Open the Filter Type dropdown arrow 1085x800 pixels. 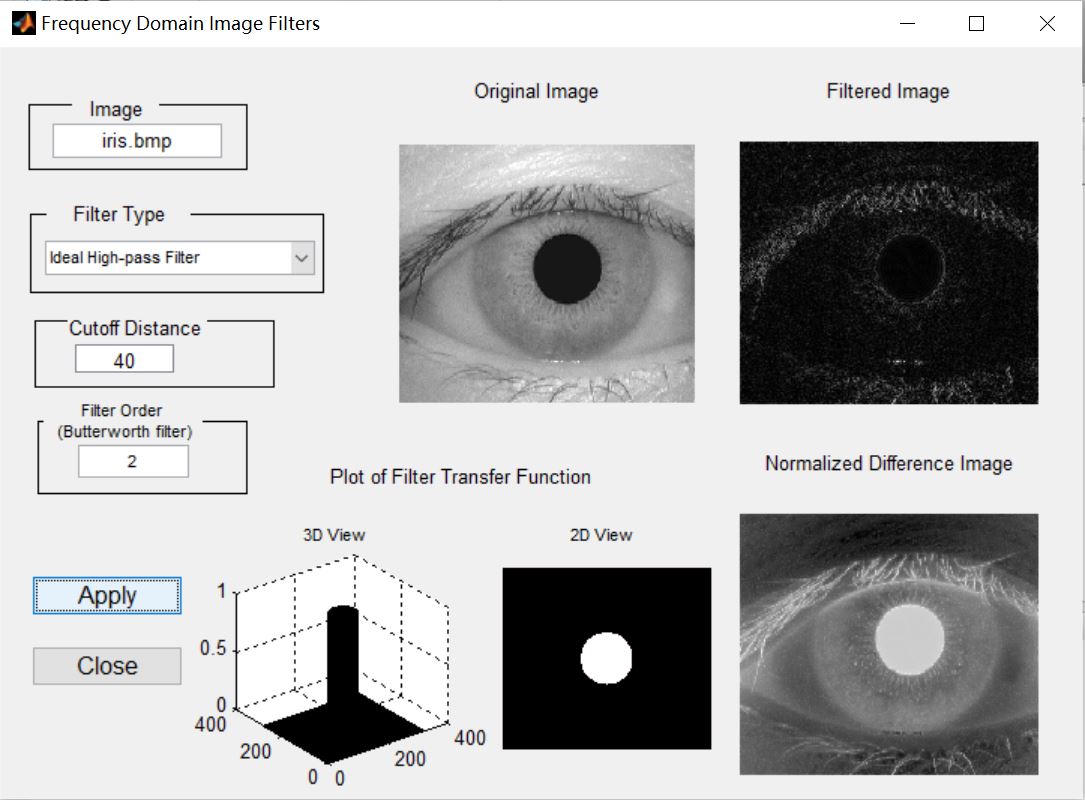[x=302, y=258]
